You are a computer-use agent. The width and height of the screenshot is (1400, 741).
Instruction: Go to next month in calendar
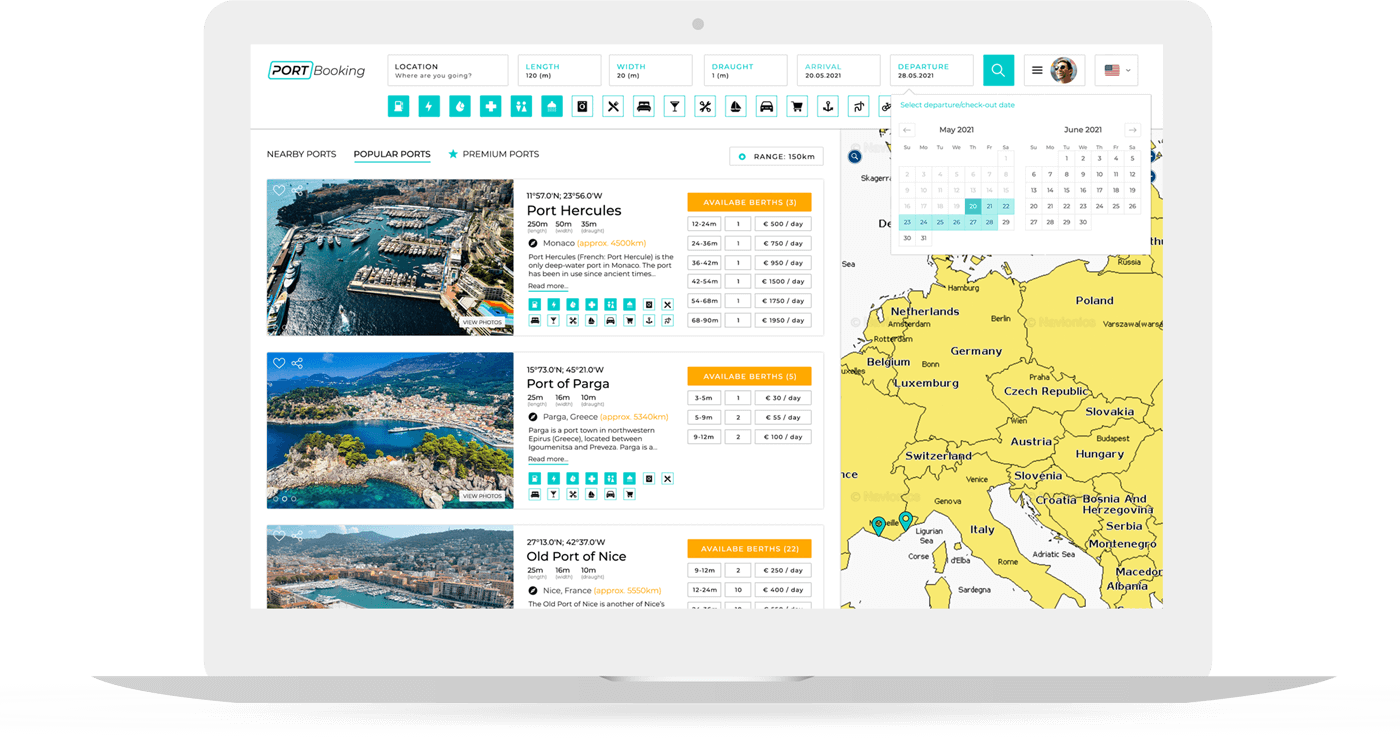pyautogui.click(x=1132, y=130)
